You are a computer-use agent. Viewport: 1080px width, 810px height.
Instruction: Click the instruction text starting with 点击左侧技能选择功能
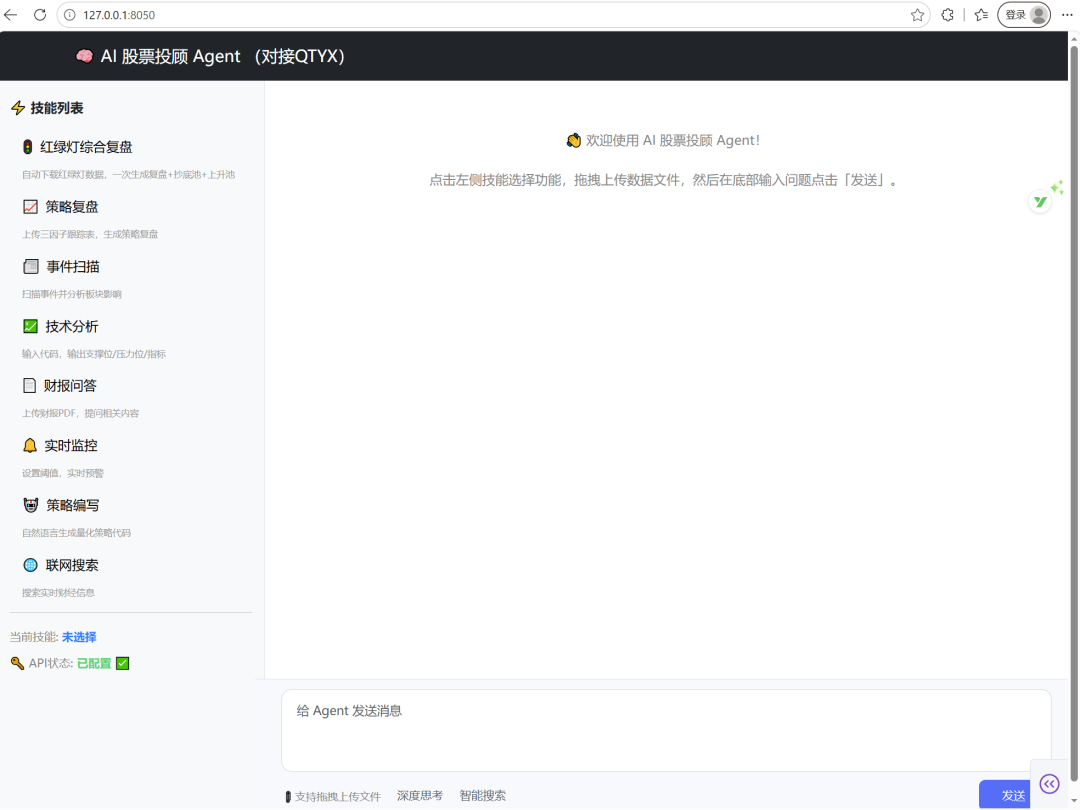[665, 180]
